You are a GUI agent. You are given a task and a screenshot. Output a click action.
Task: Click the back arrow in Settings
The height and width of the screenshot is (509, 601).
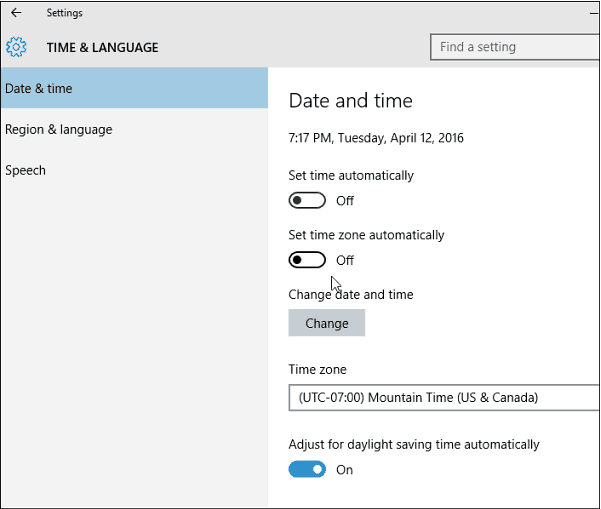[16, 13]
